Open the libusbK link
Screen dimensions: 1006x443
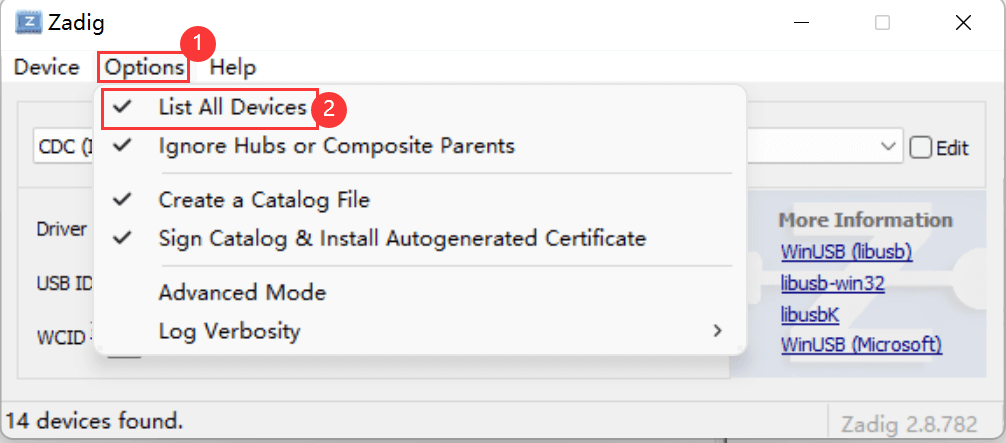810,314
